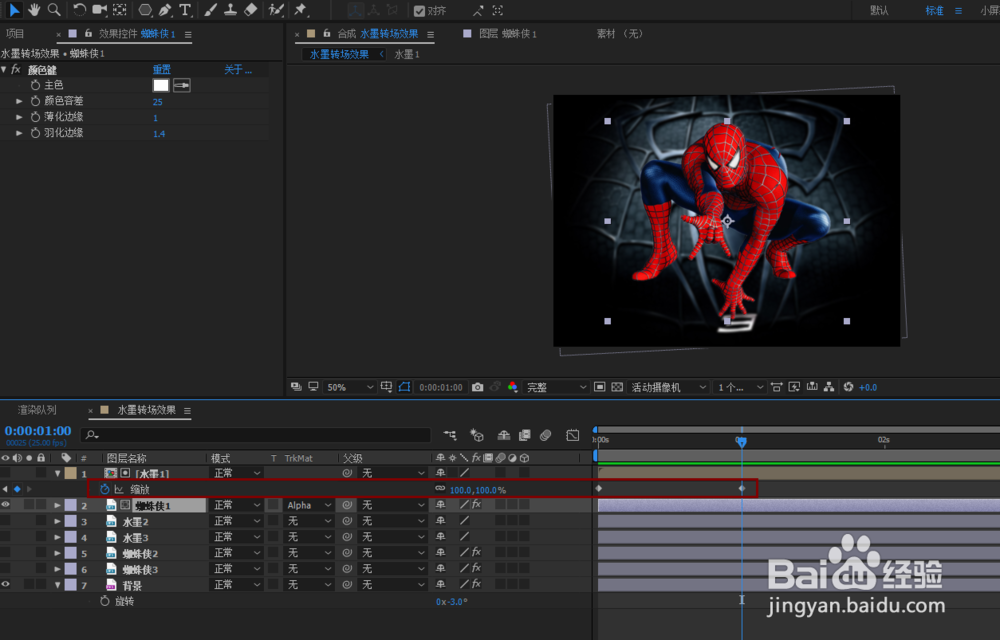
Task: Click the 重置 link for 颜色键 effect
Action: tap(161, 69)
